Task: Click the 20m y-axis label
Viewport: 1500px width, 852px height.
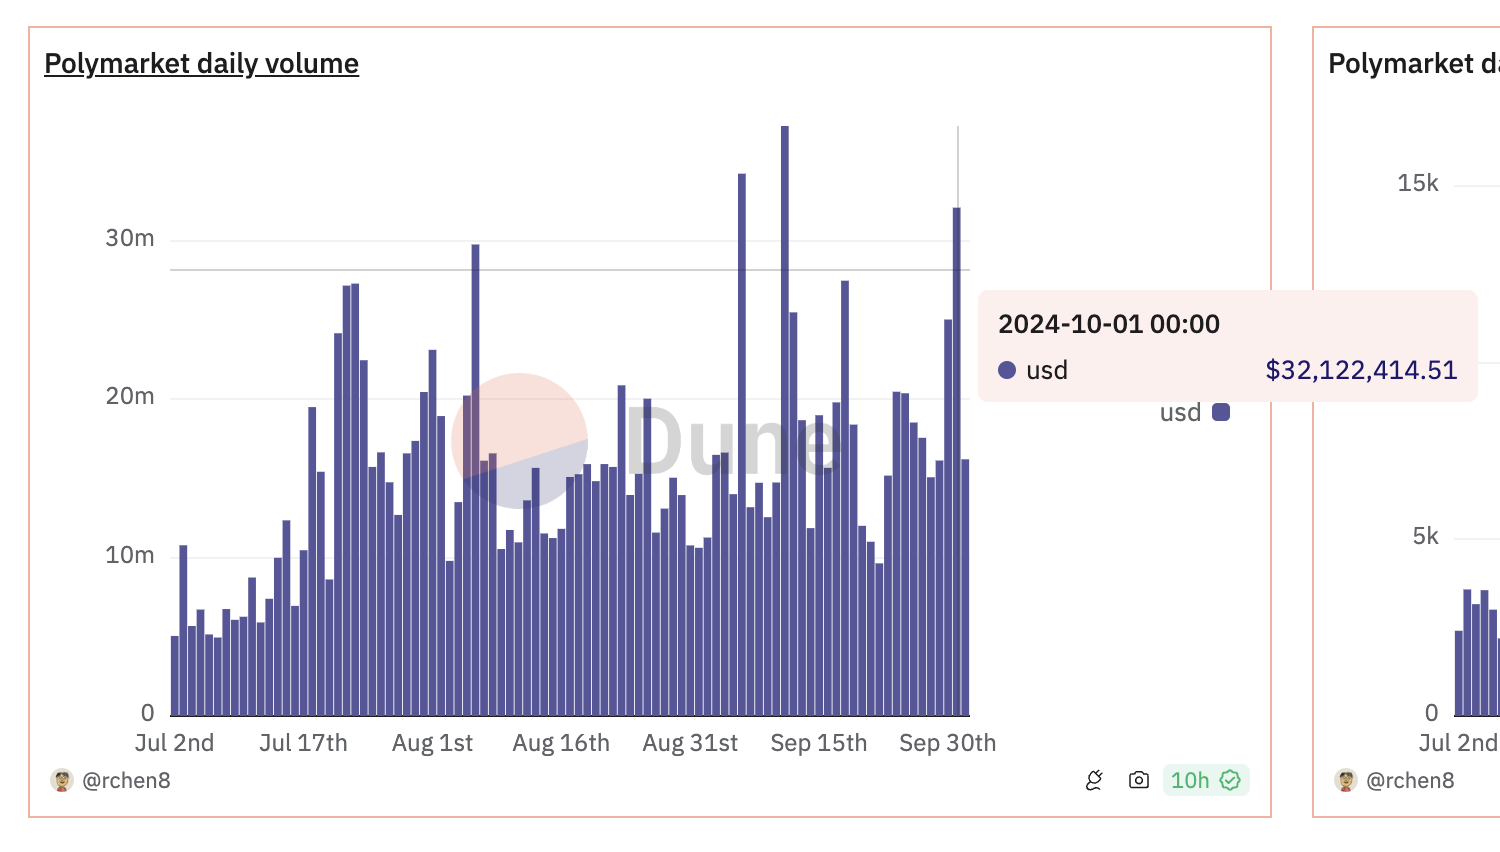Action: click(130, 396)
